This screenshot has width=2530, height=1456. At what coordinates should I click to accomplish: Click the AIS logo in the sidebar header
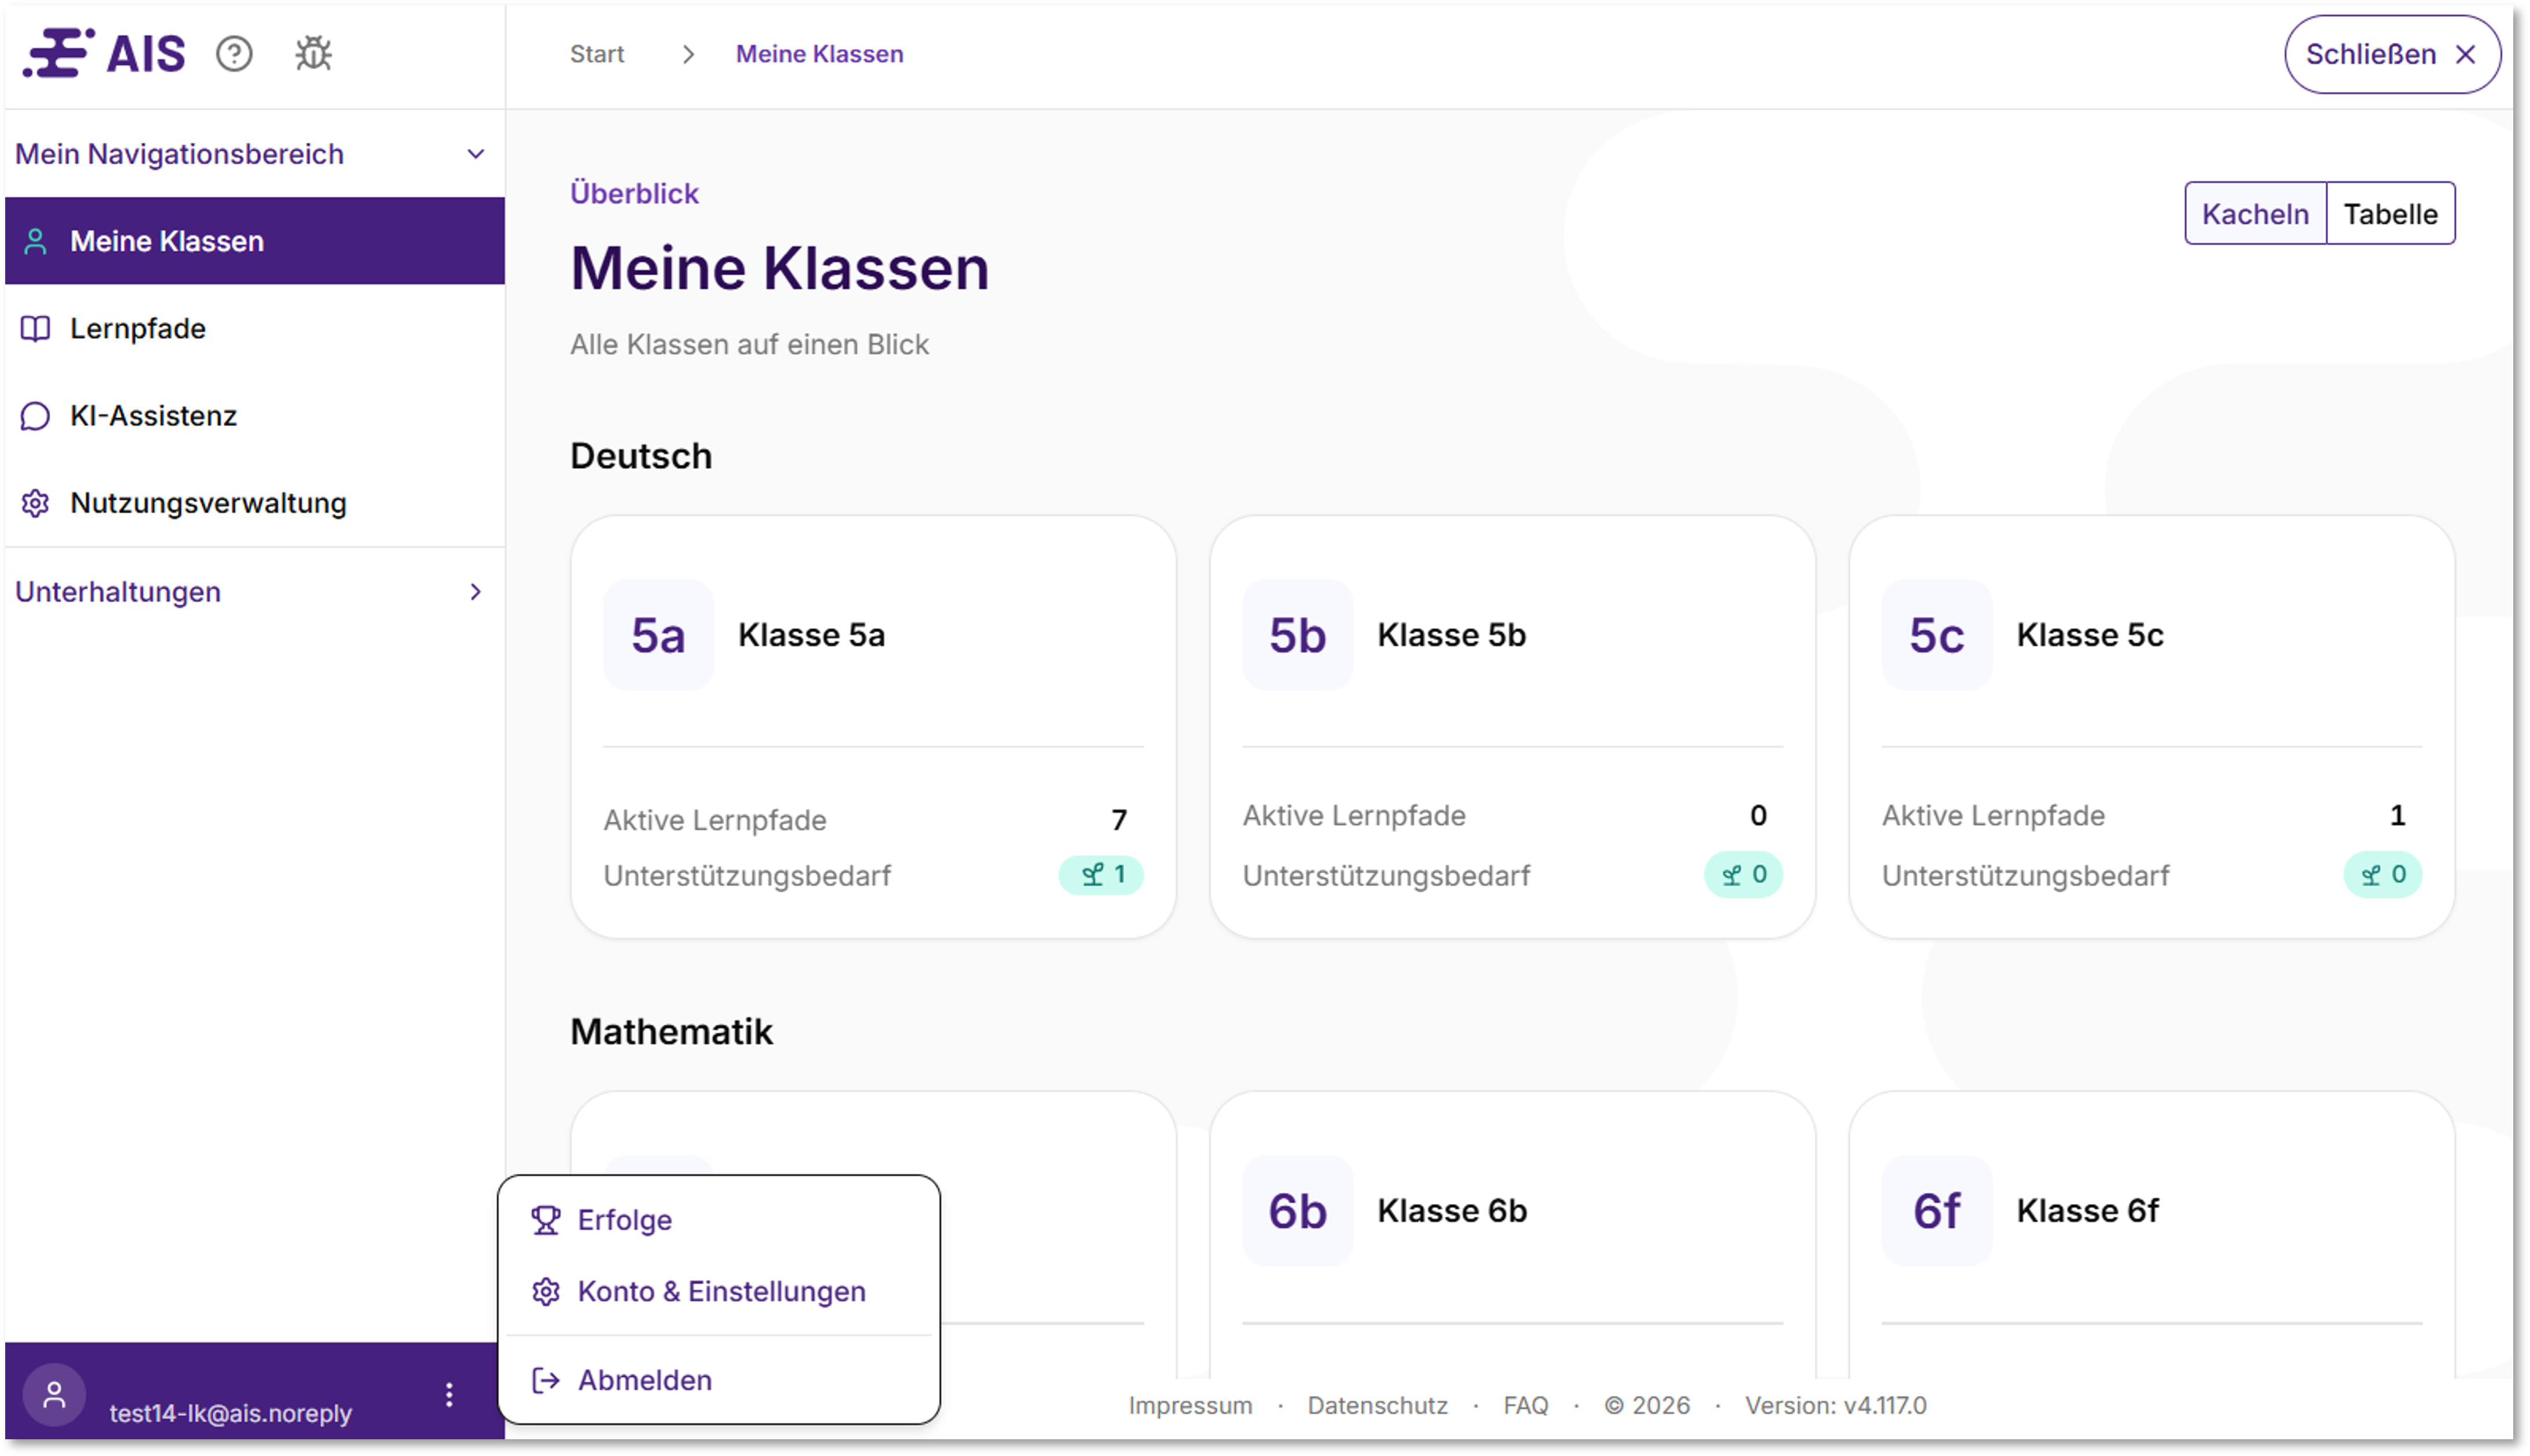point(104,53)
